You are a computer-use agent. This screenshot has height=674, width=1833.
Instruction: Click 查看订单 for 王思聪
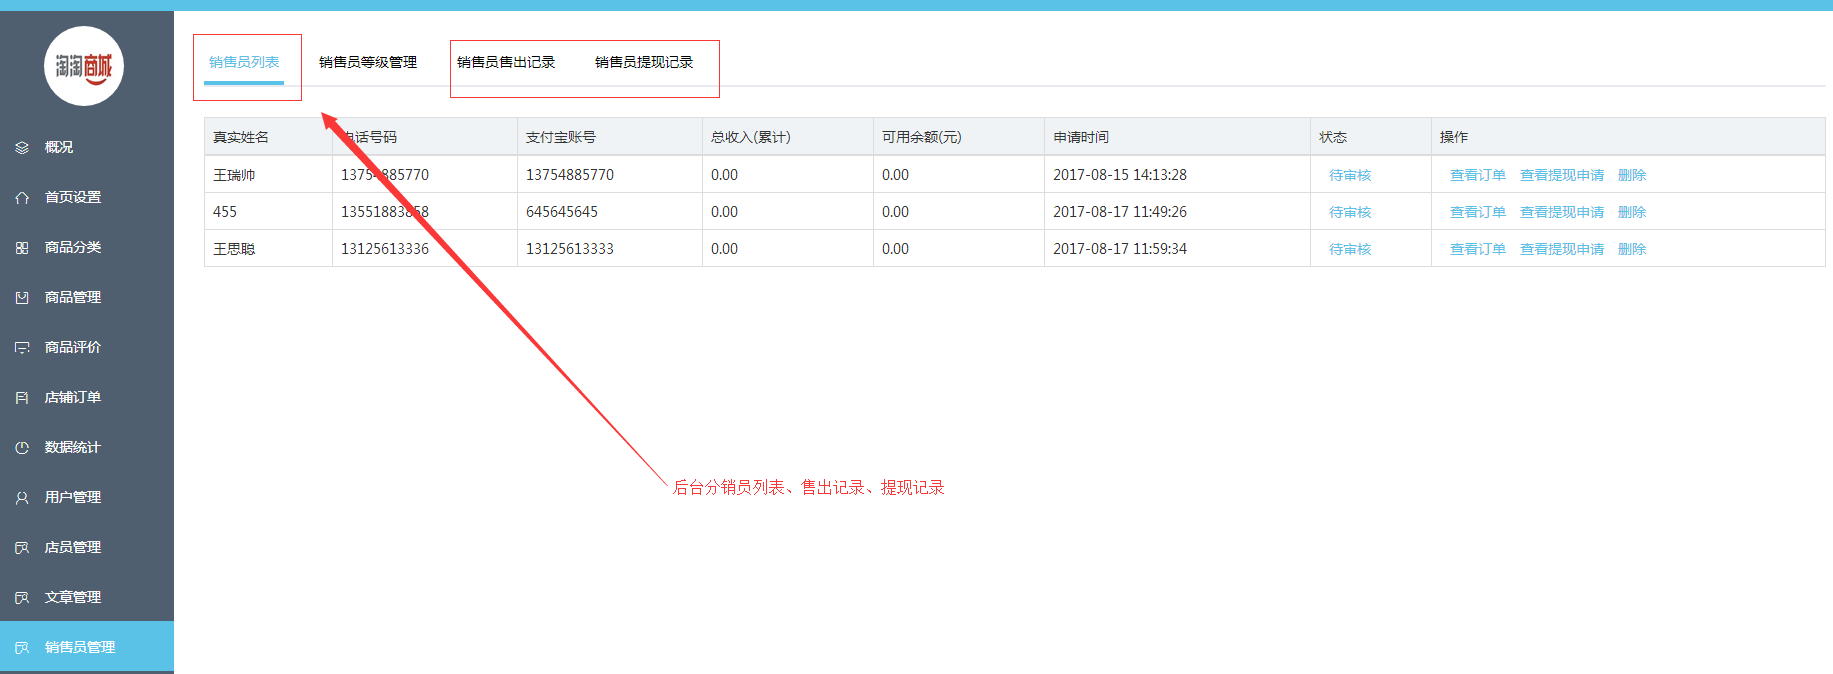click(1478, 249)
